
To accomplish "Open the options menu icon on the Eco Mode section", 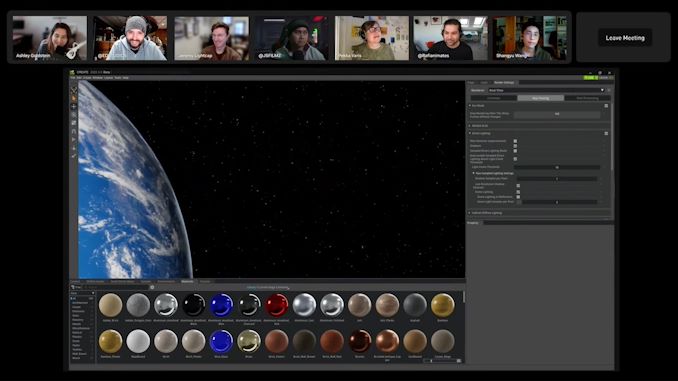I will (x=606, y=106).
